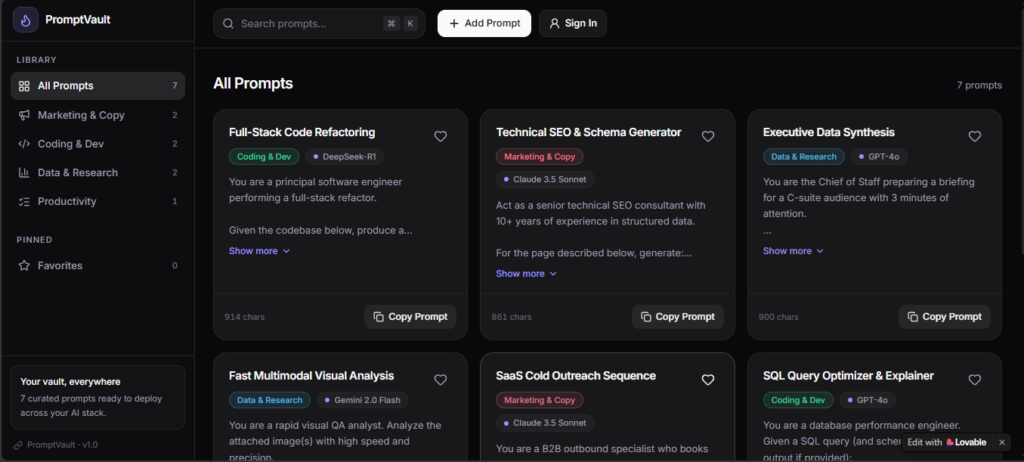
Task: Click the 'Your vault, everywhere' heading
Action: click(x=70, y=382)
